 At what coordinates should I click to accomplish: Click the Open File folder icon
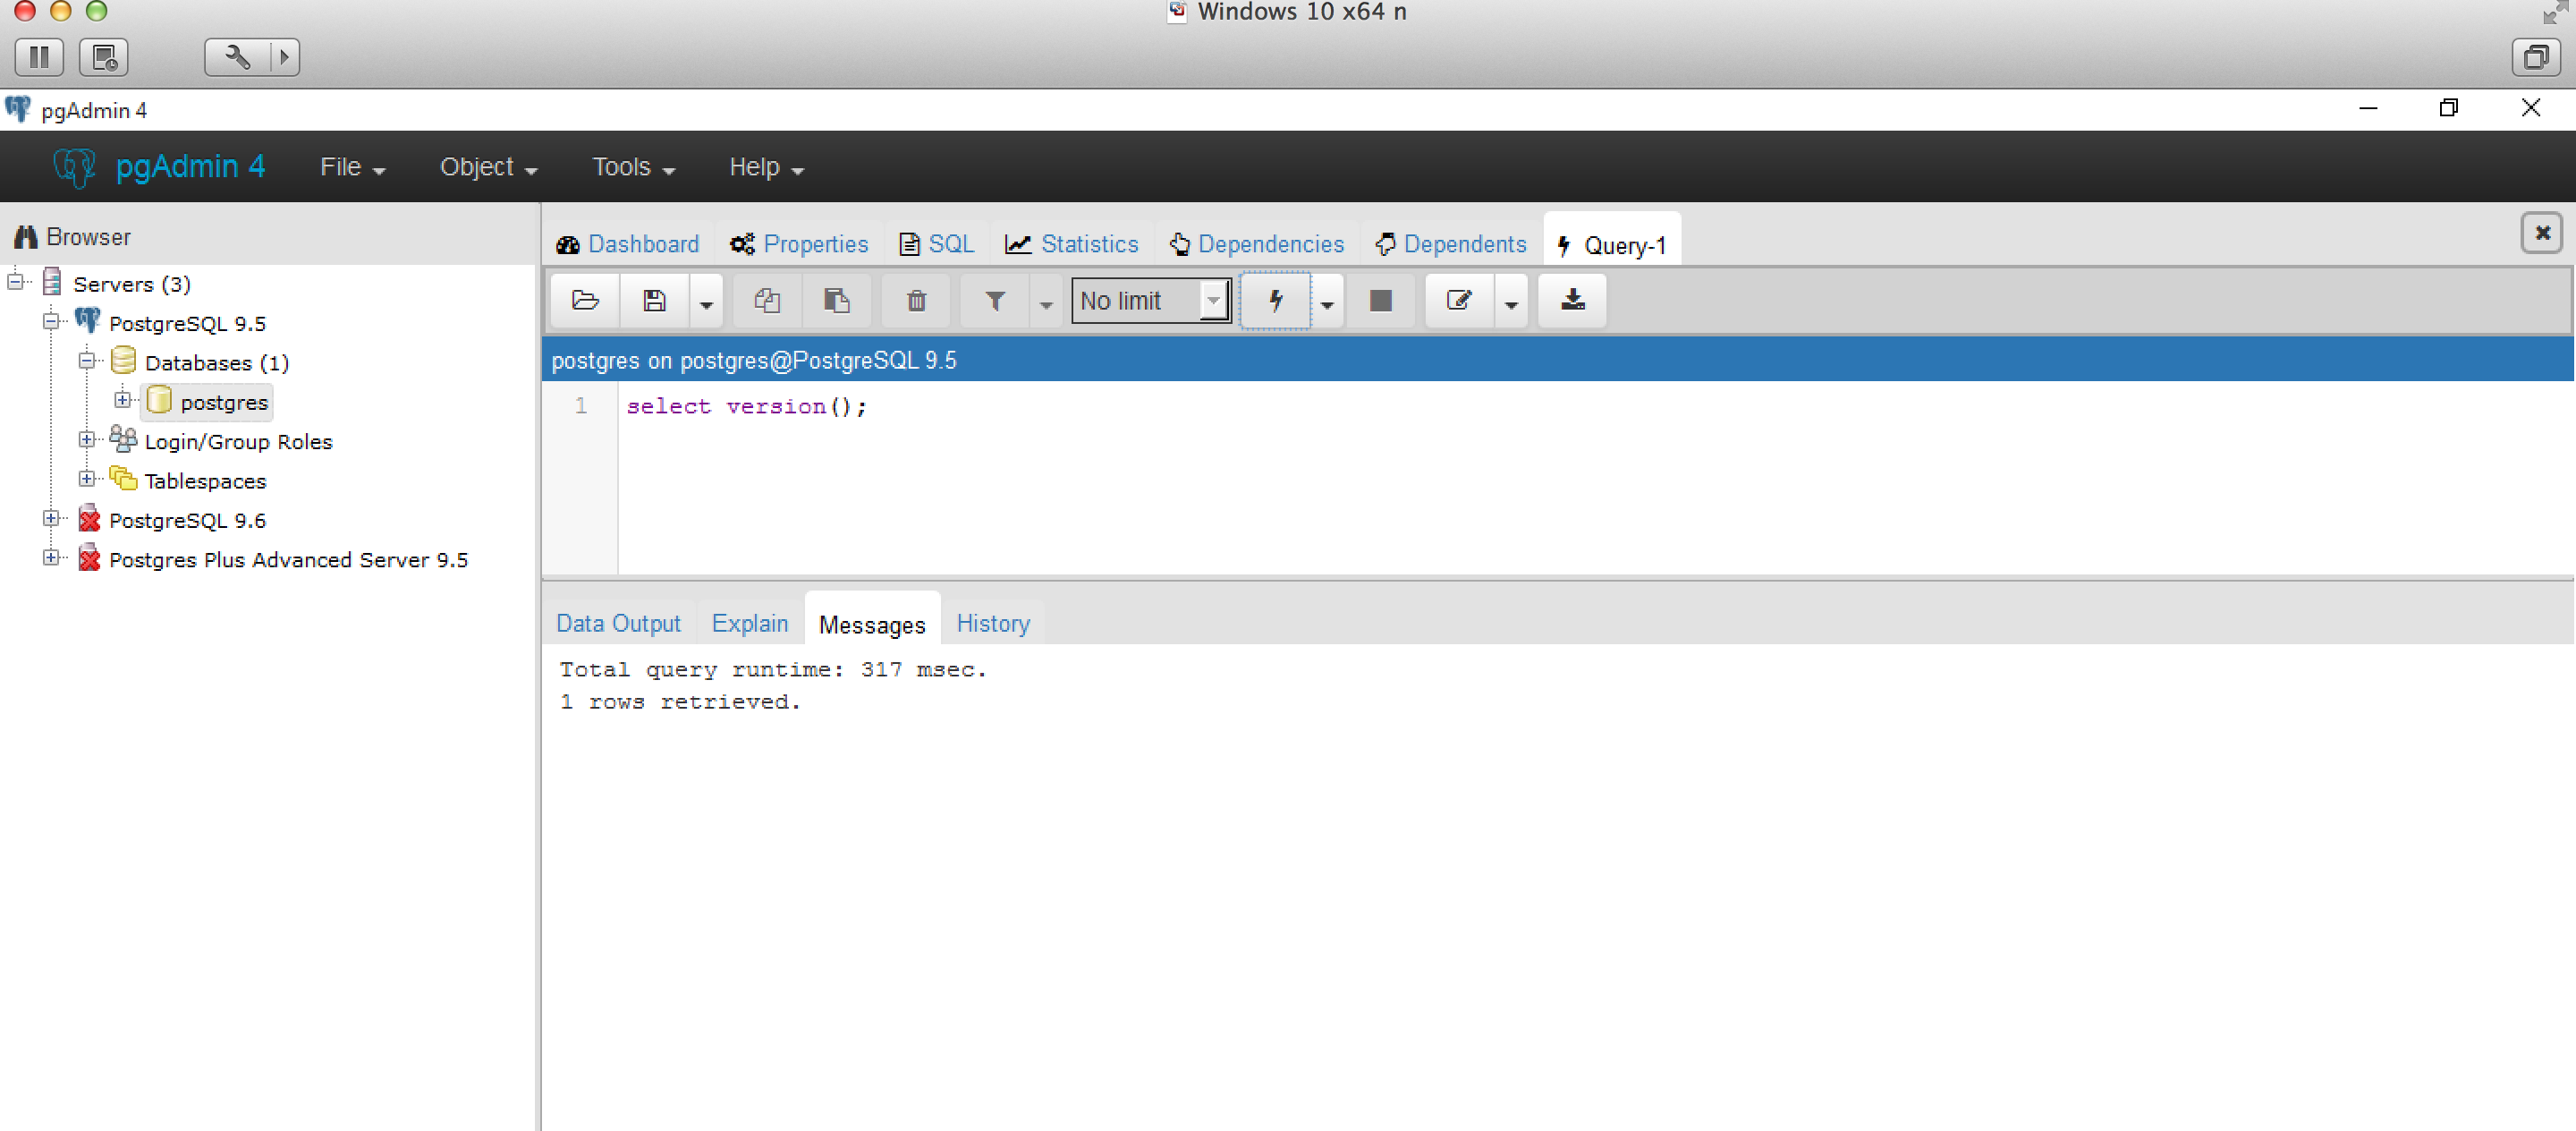coord(585,300)
